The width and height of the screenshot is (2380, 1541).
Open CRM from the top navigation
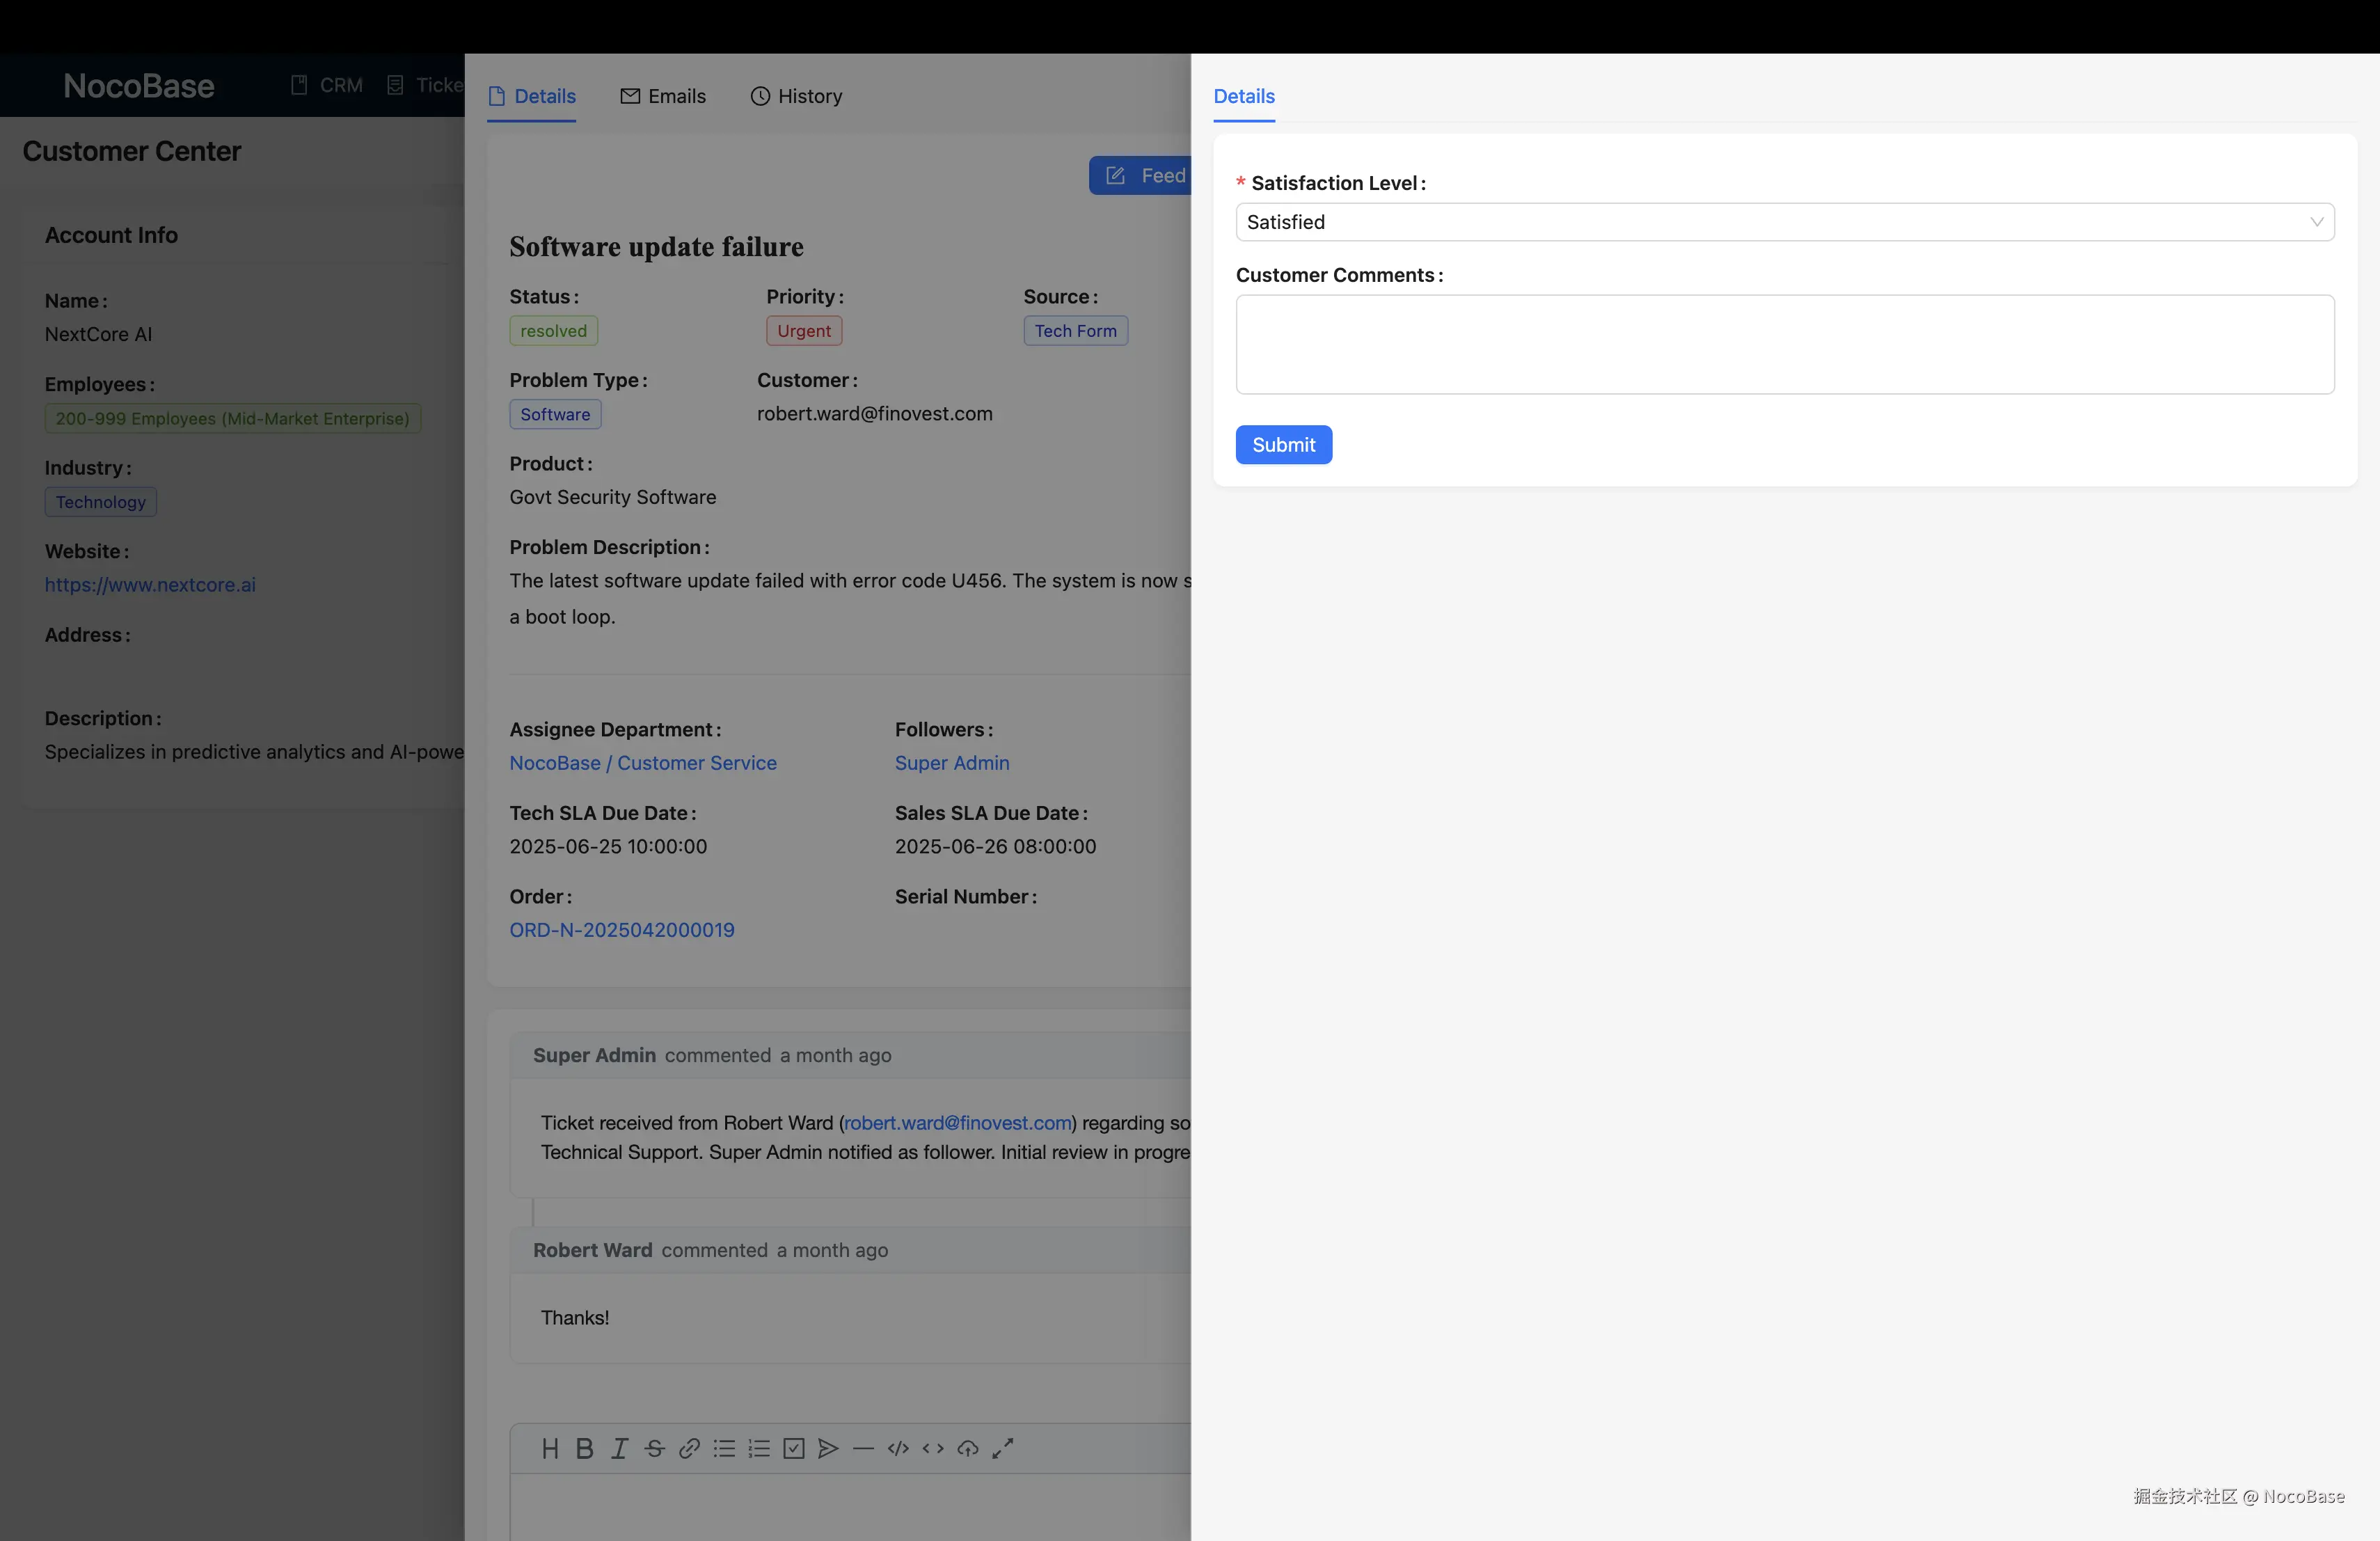coord(340,85)
